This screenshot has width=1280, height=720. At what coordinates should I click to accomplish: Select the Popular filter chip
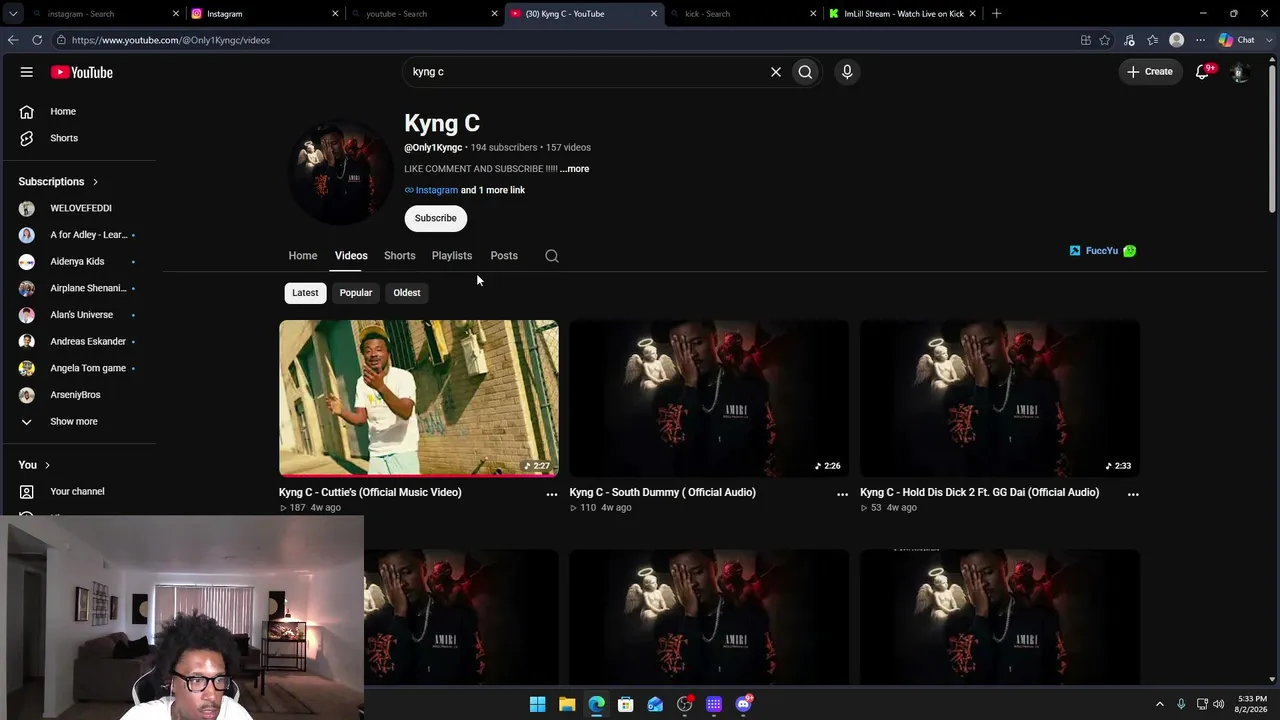(356, 293)
